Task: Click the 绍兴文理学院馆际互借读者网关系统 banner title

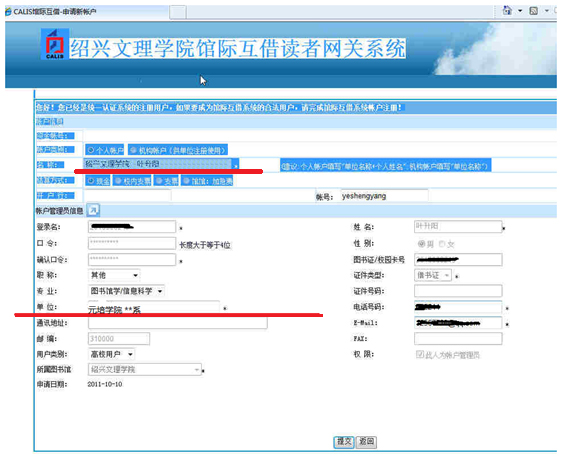Action: click(x=238, y=48)
